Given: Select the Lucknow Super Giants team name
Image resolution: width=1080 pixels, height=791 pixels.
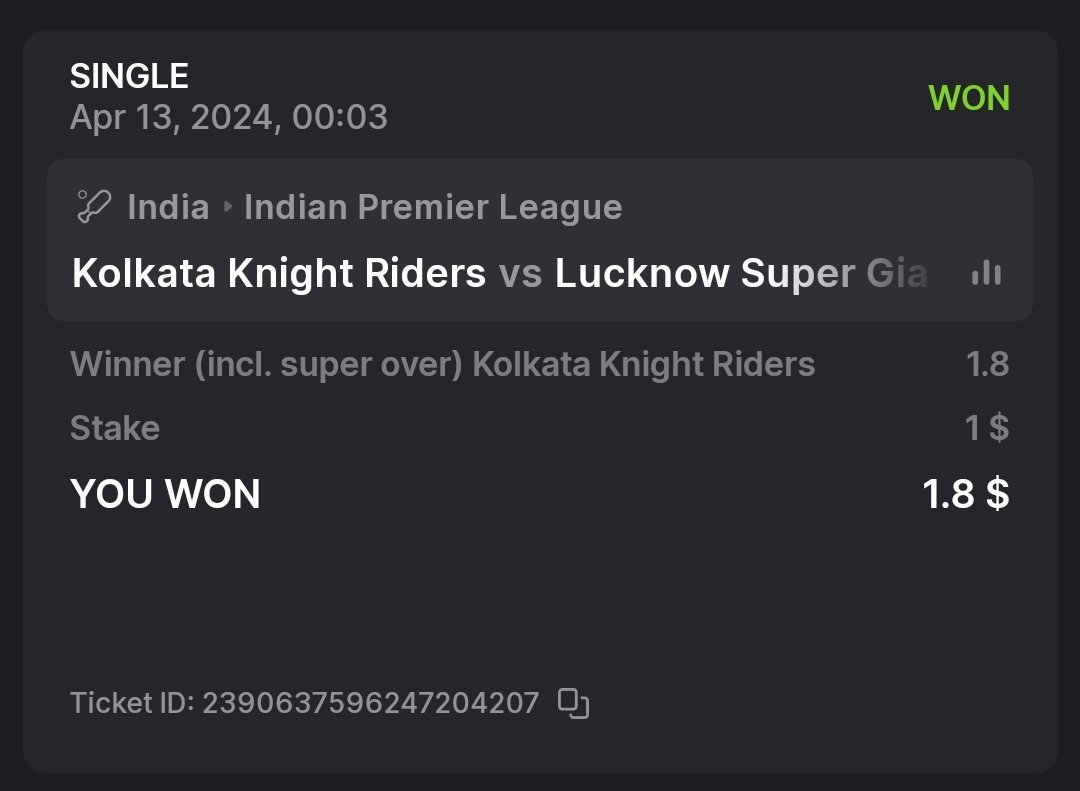Looking at the screenshot, I should click(741, 273).
